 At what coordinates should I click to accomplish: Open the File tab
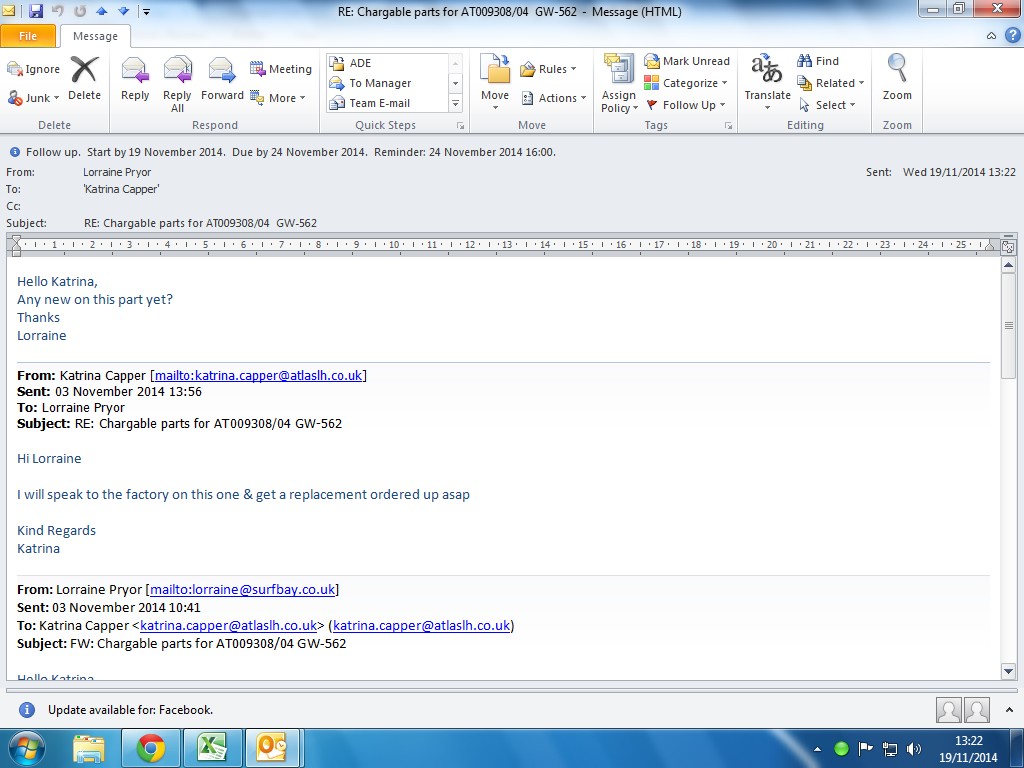28,36
